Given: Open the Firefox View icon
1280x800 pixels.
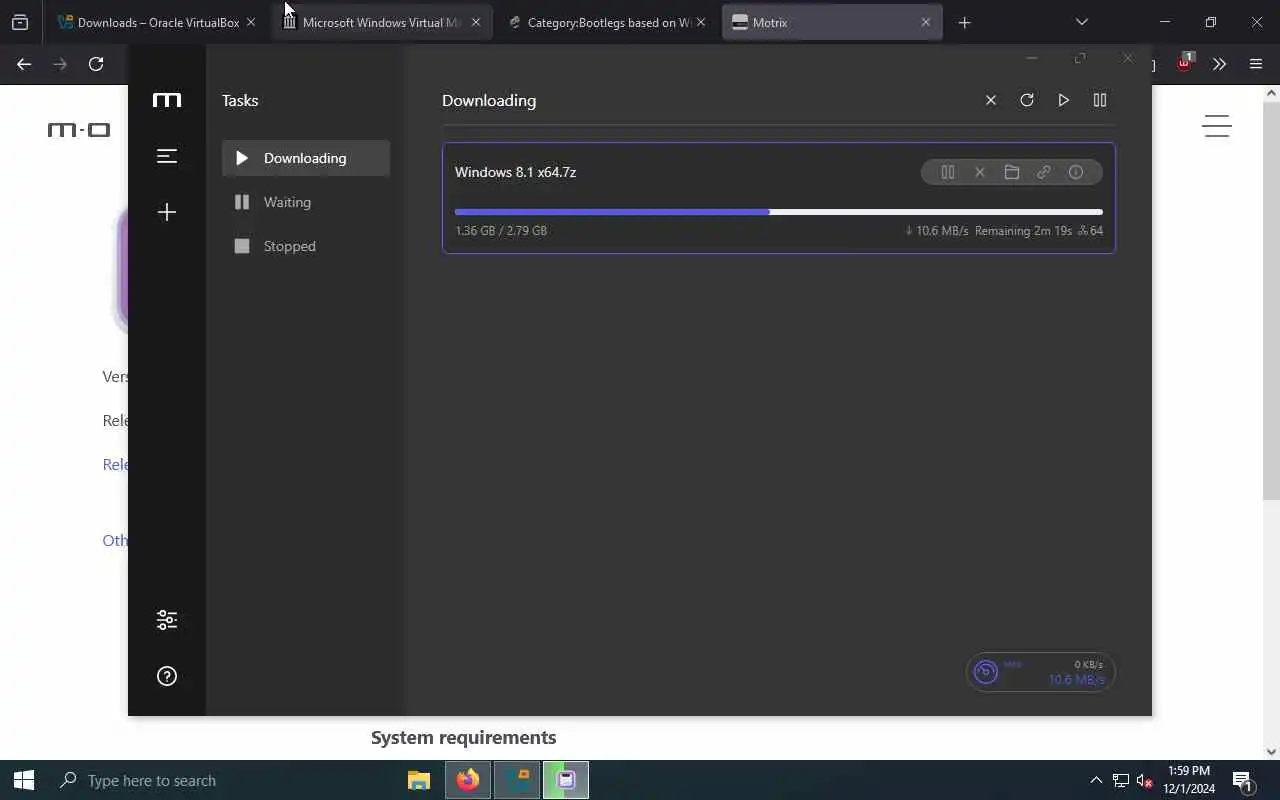Looking at the screenshot, I should click(x=20, y=22).
